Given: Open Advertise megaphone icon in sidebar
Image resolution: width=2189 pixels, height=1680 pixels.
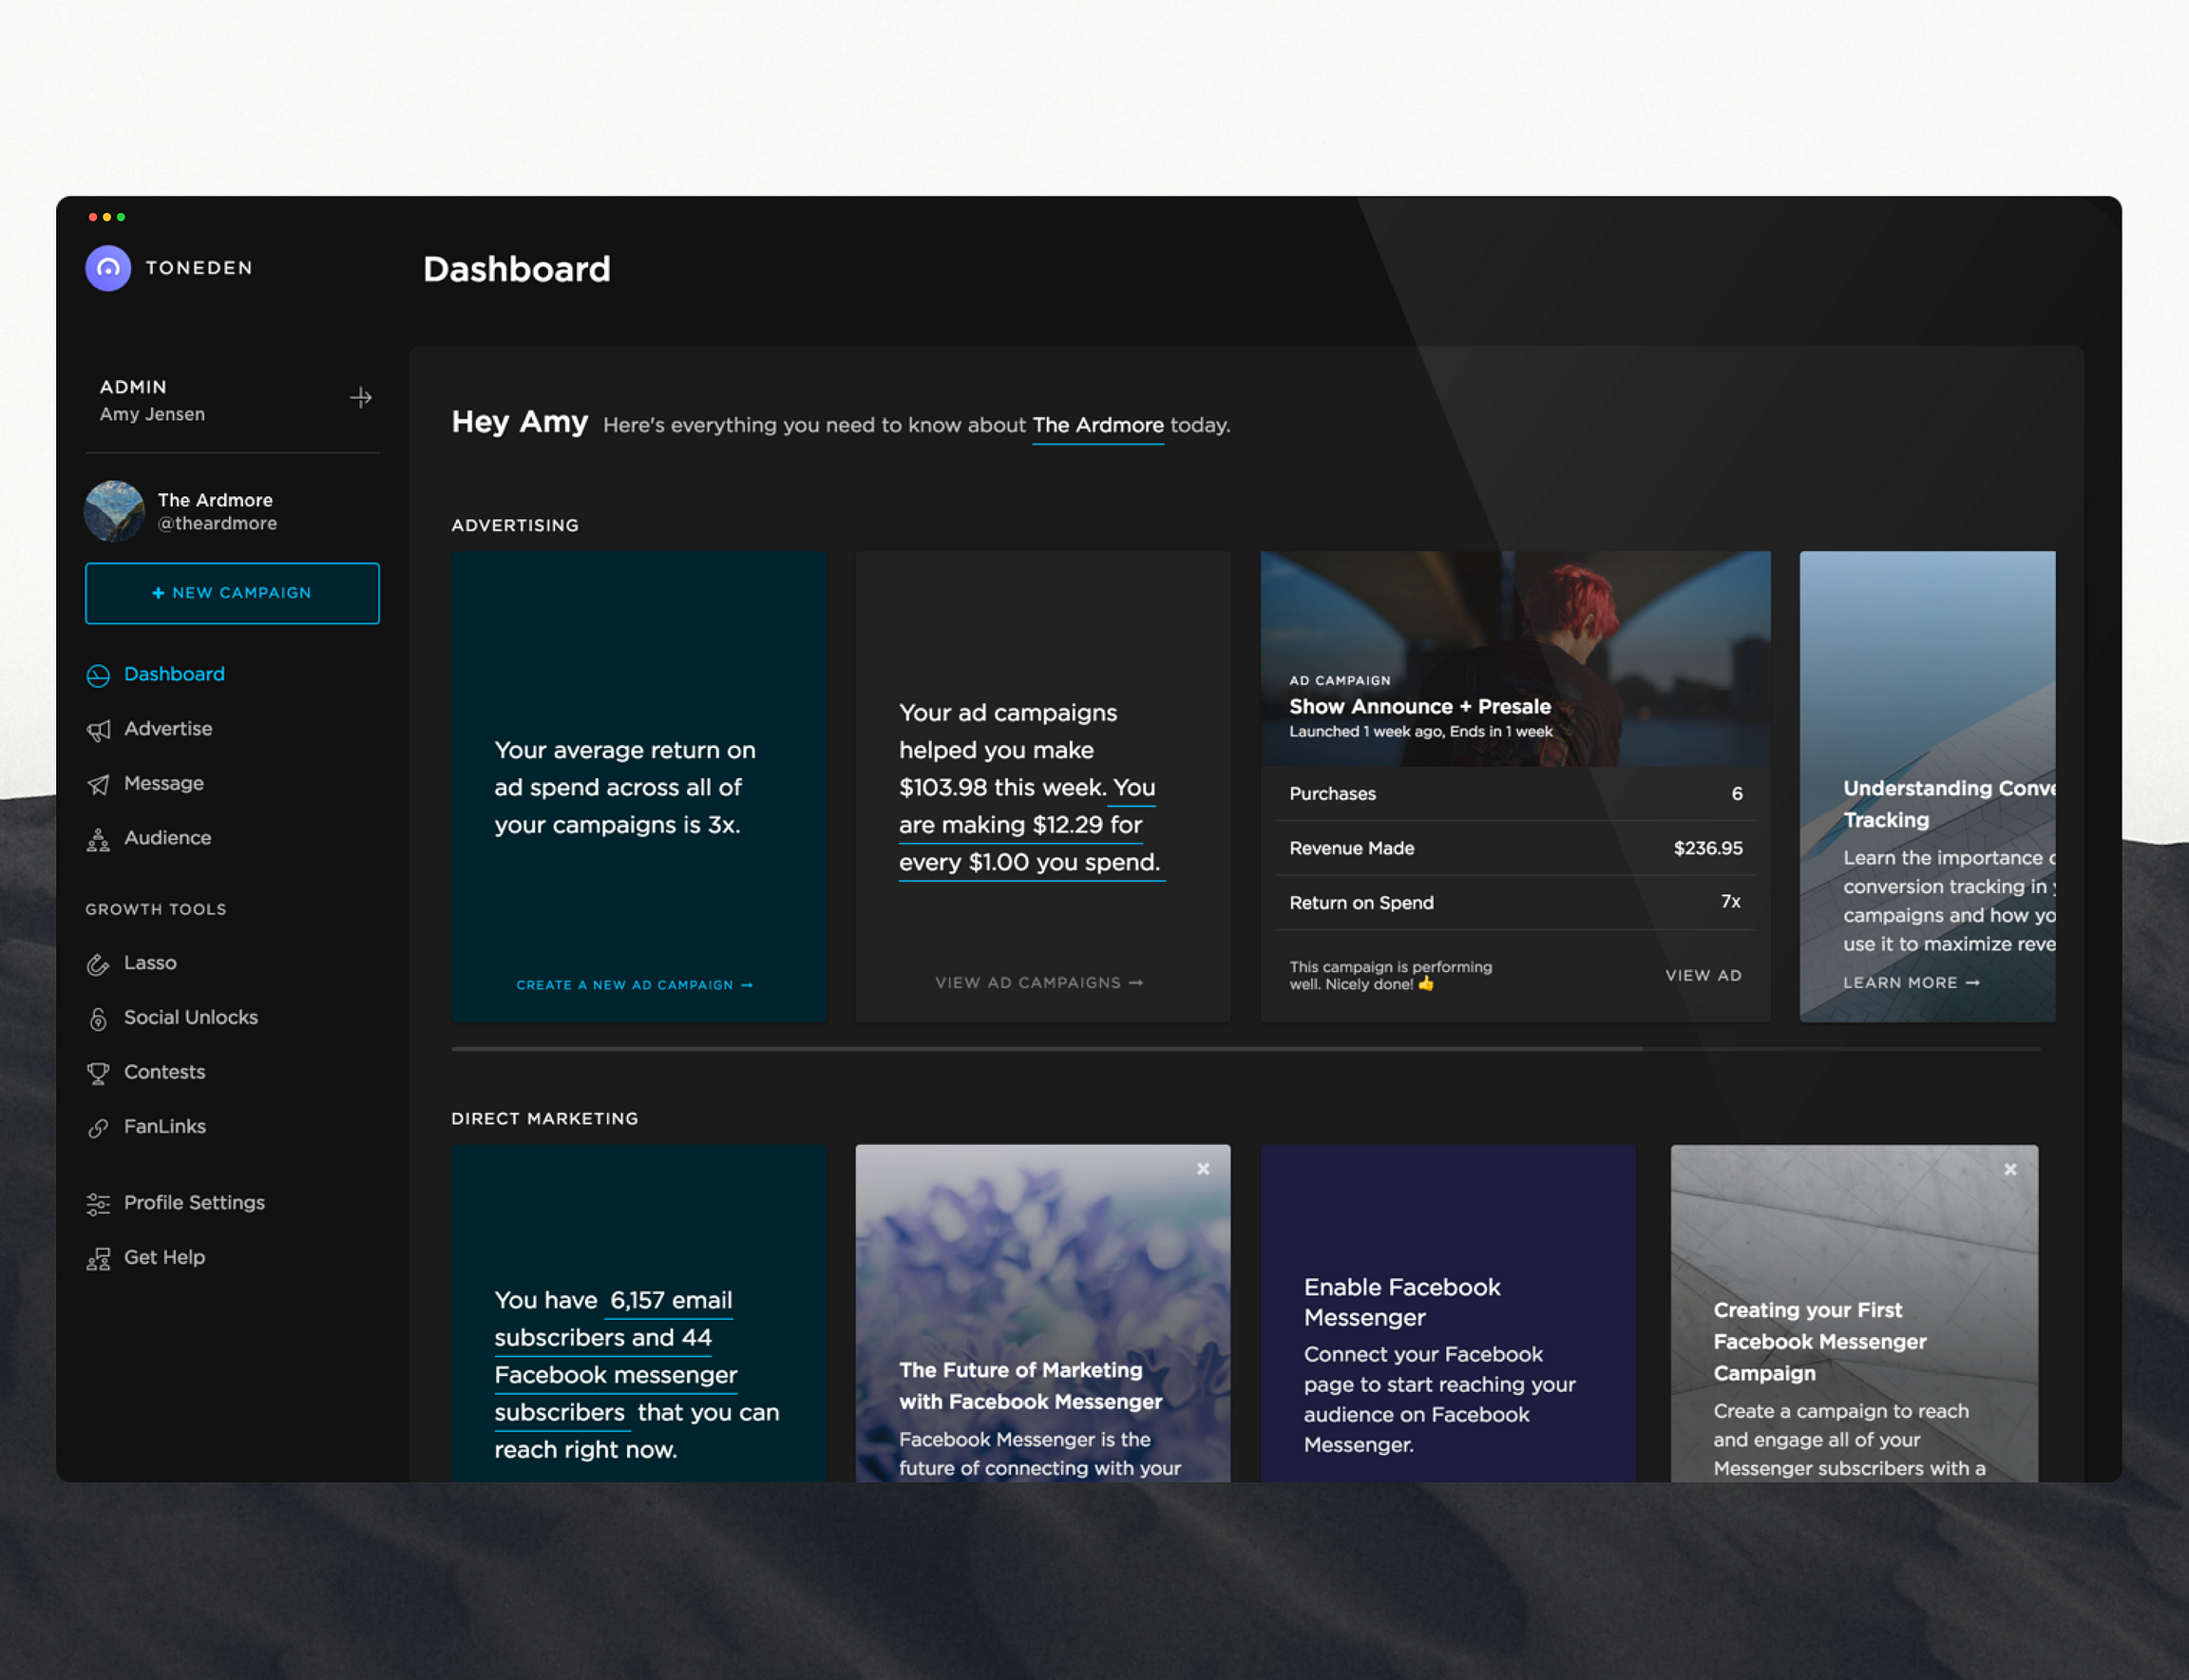Looking at the screenshot, I should point(98,730).
